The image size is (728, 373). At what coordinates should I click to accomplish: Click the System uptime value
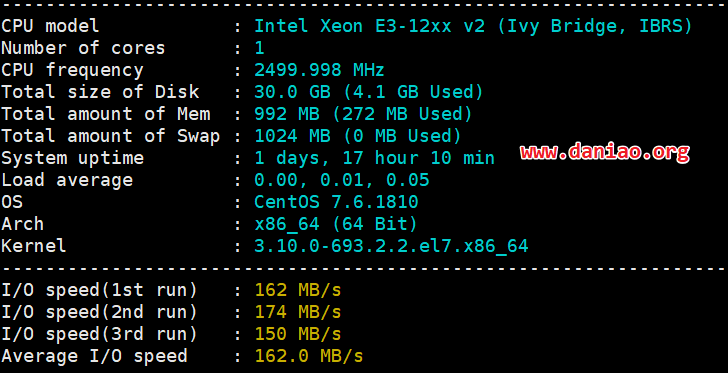pyautogui.click(x=374, y=158)
